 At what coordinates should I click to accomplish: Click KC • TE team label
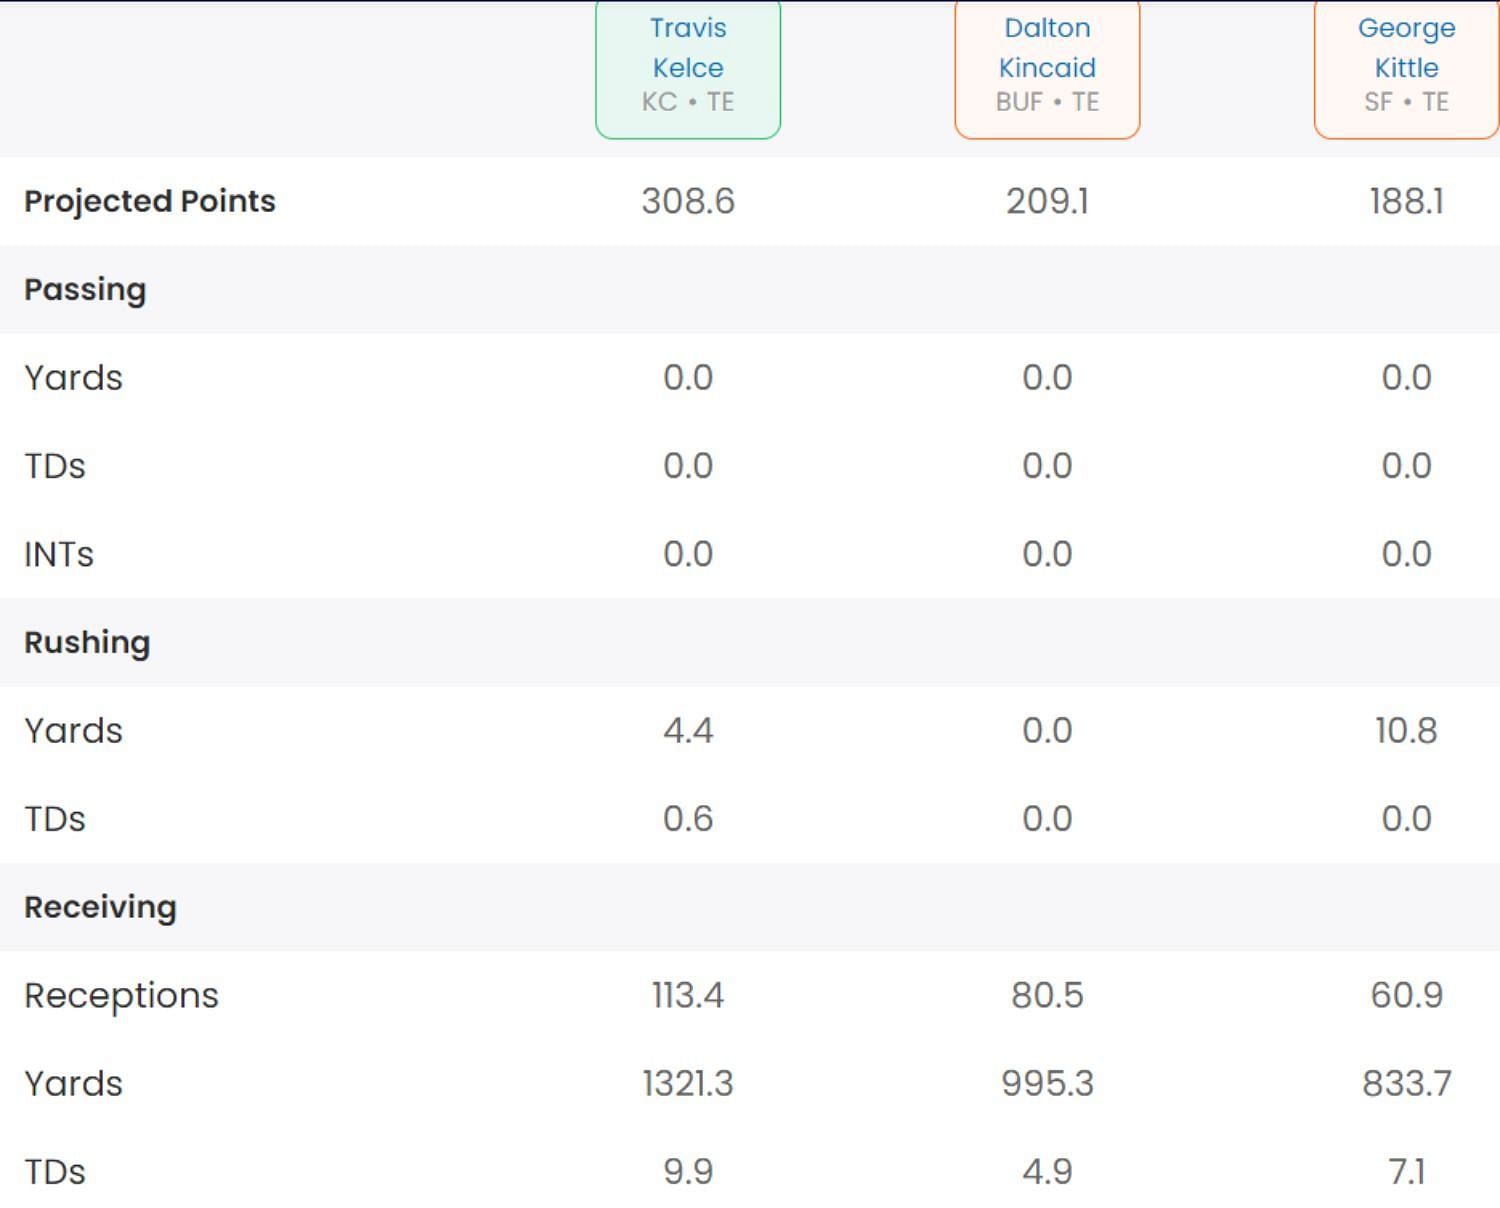coord(688,102)
